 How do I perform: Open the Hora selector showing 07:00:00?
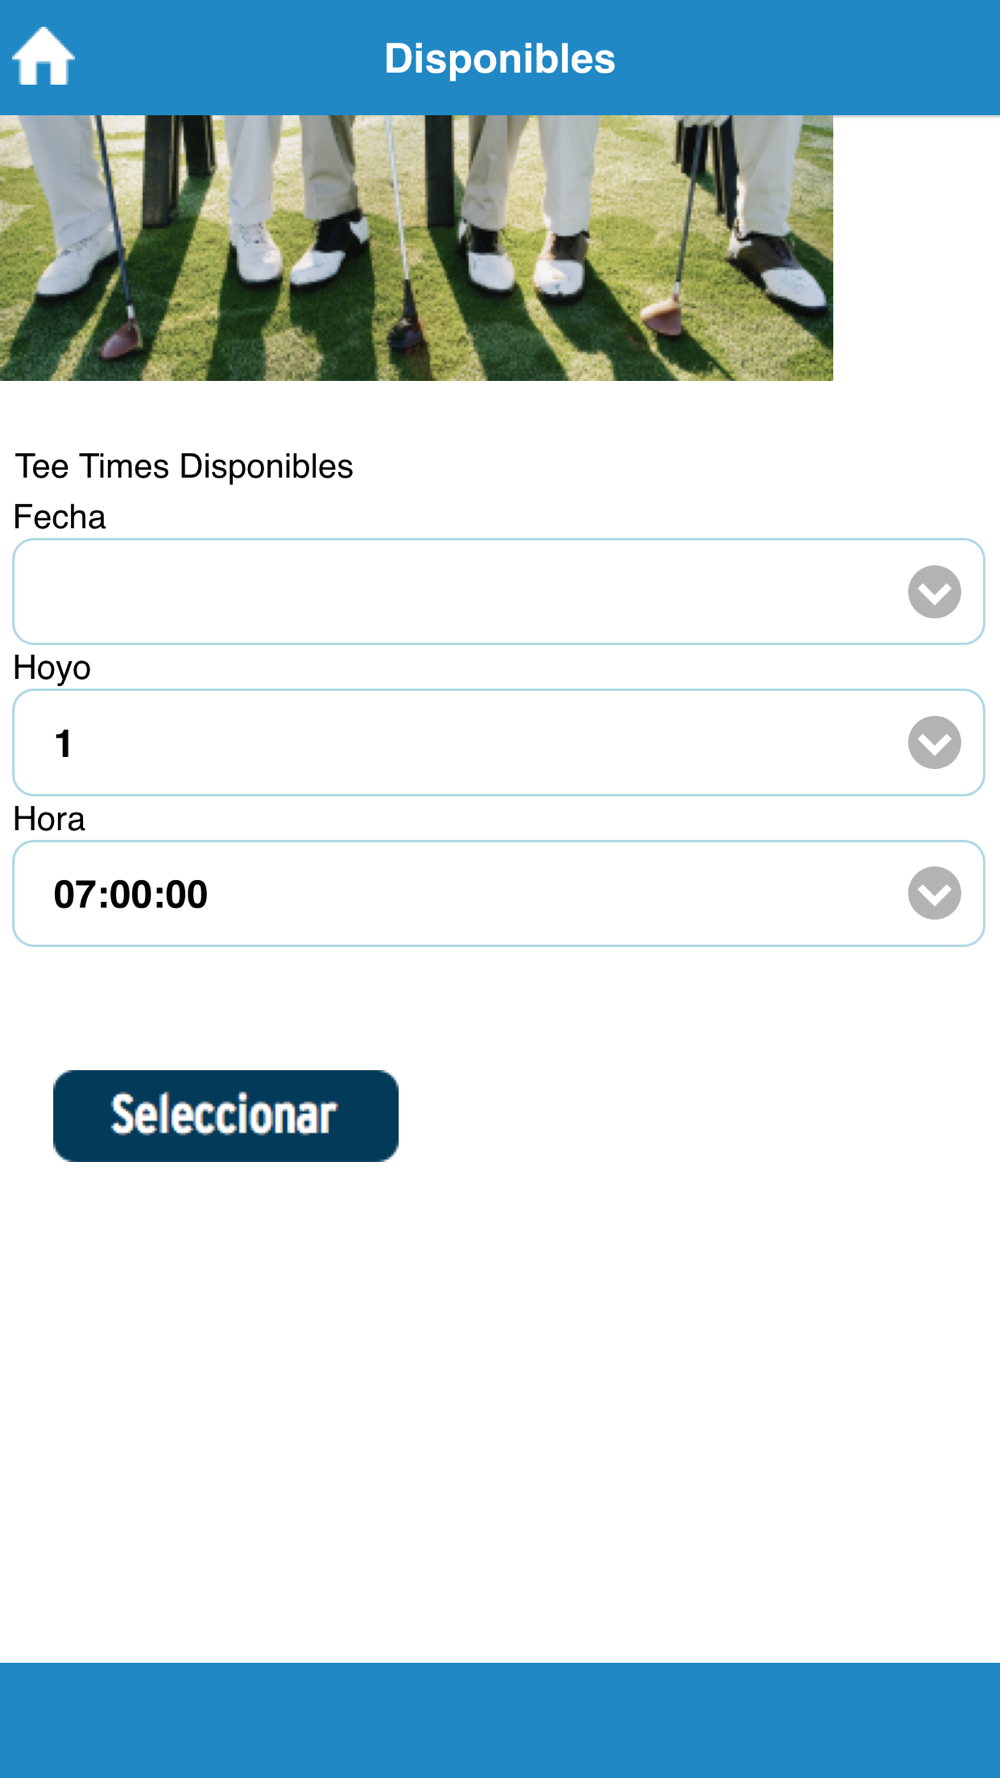498,893
